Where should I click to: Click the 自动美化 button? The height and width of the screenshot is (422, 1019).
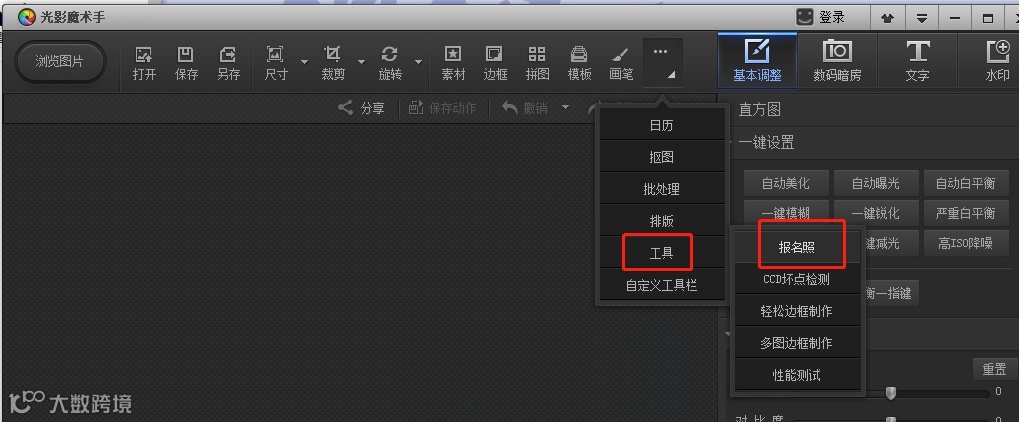(786, 183)
